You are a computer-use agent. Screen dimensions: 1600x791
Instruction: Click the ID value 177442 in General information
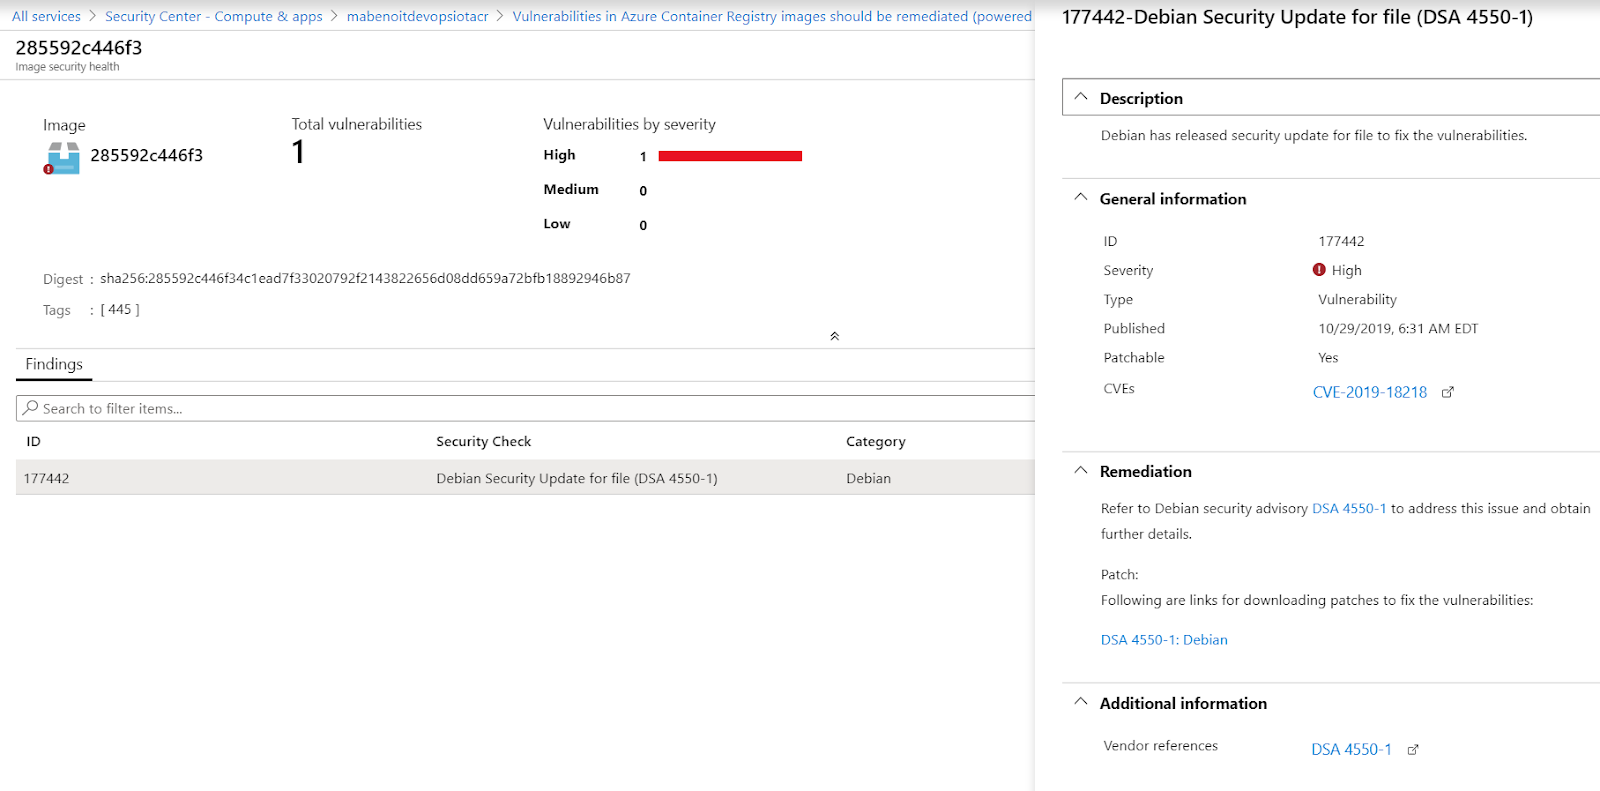[1341, 241]
